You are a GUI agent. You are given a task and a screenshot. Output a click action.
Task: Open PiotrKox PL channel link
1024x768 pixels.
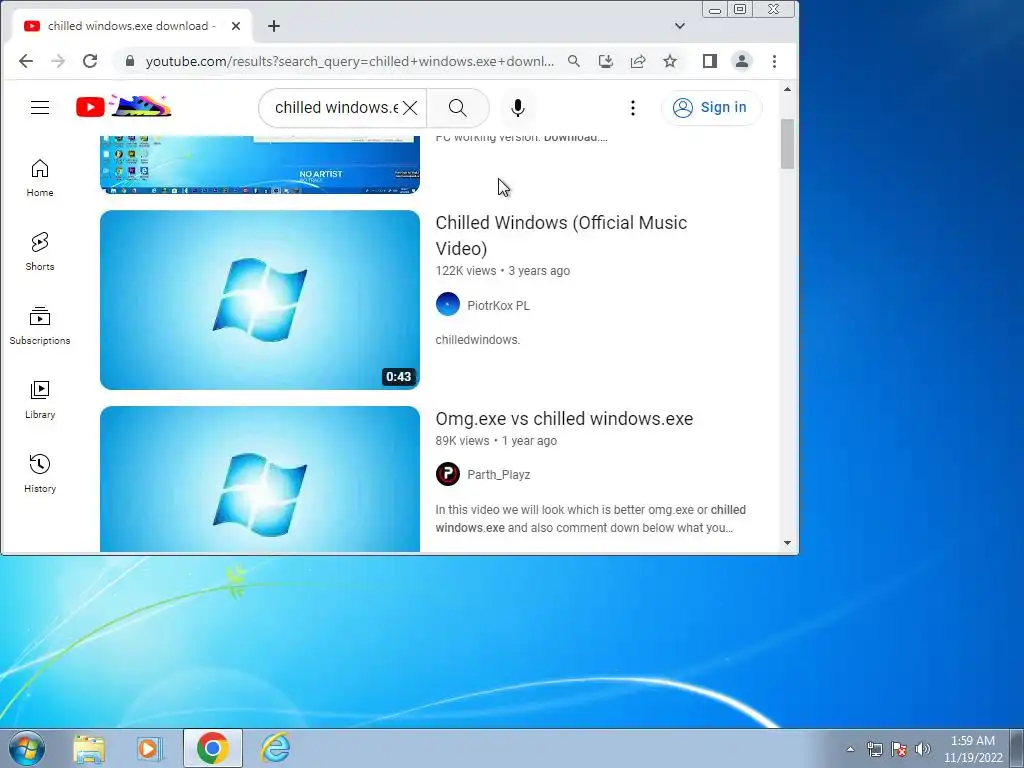[x=498, y=306]
